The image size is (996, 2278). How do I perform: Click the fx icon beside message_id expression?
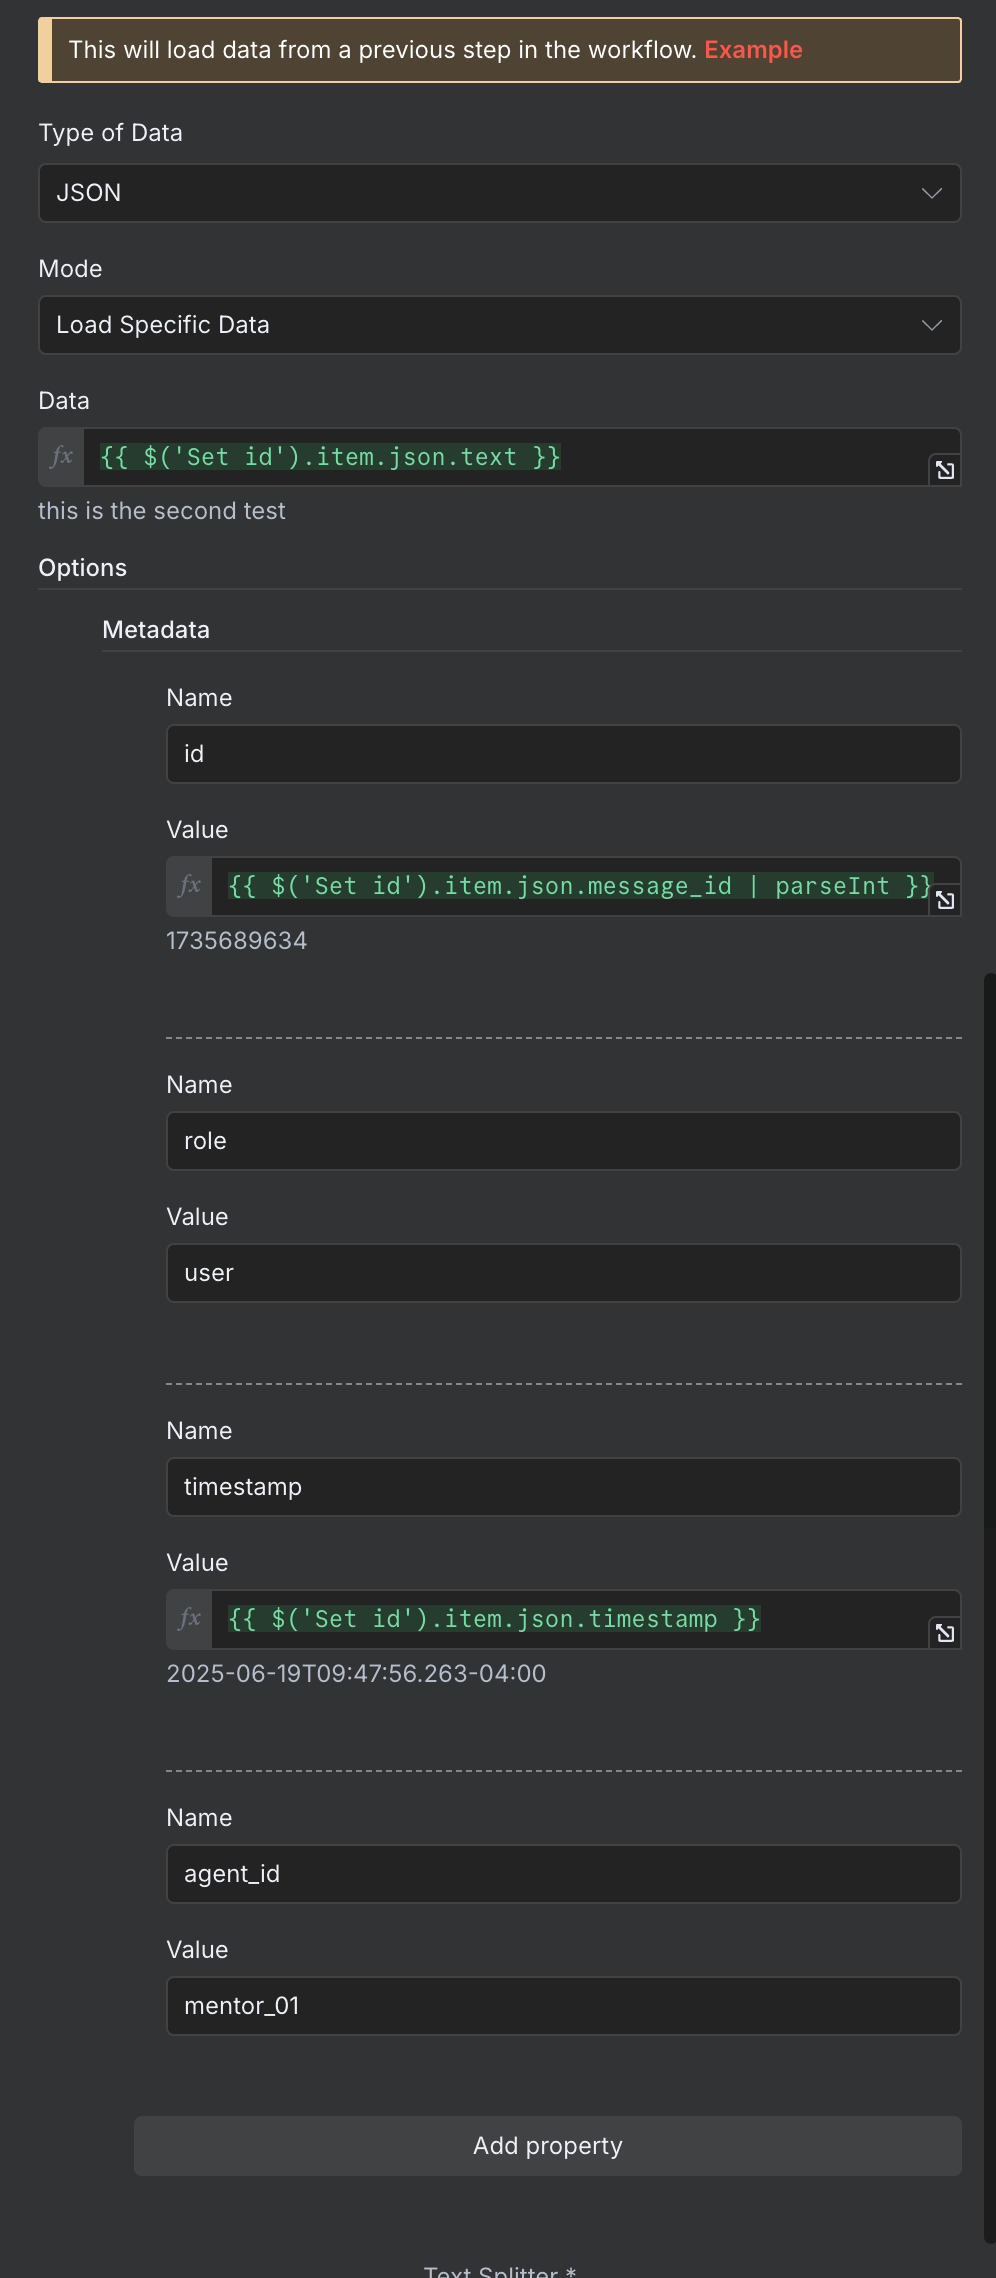[x=189, y=886]
